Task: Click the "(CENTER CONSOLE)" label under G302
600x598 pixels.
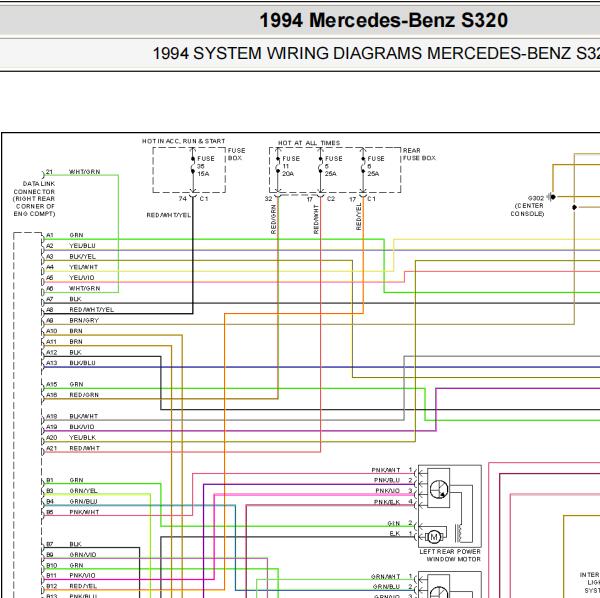Action: pyautogui.click(x=527, y=210)
